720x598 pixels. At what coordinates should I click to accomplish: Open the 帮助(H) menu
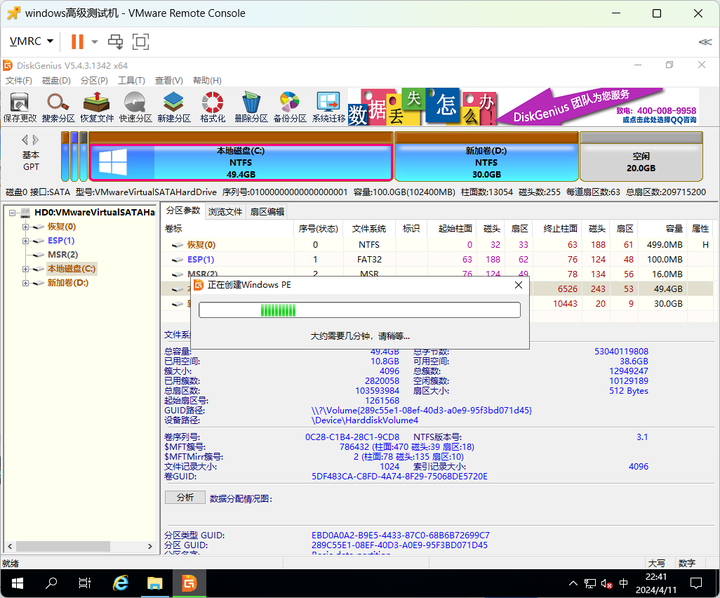[207, 81]
